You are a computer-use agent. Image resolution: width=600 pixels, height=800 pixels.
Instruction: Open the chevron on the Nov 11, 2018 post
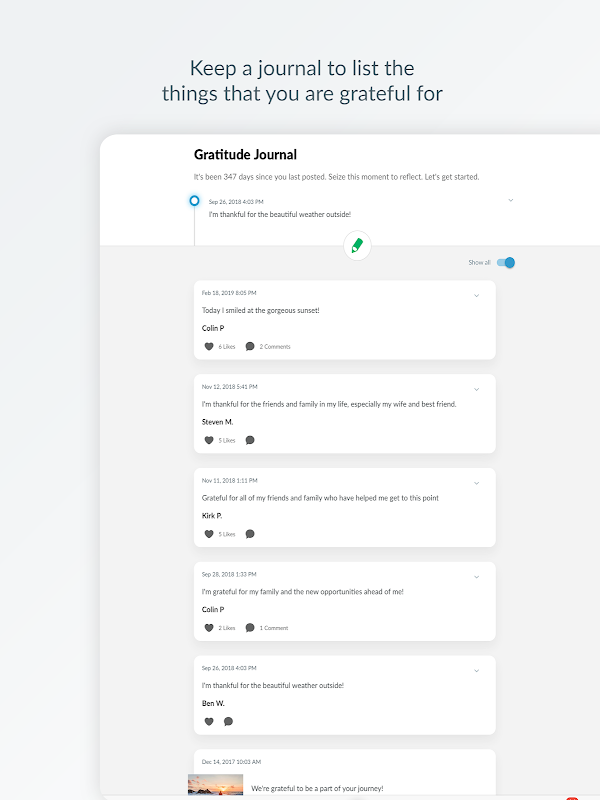[x=476, y=483]
